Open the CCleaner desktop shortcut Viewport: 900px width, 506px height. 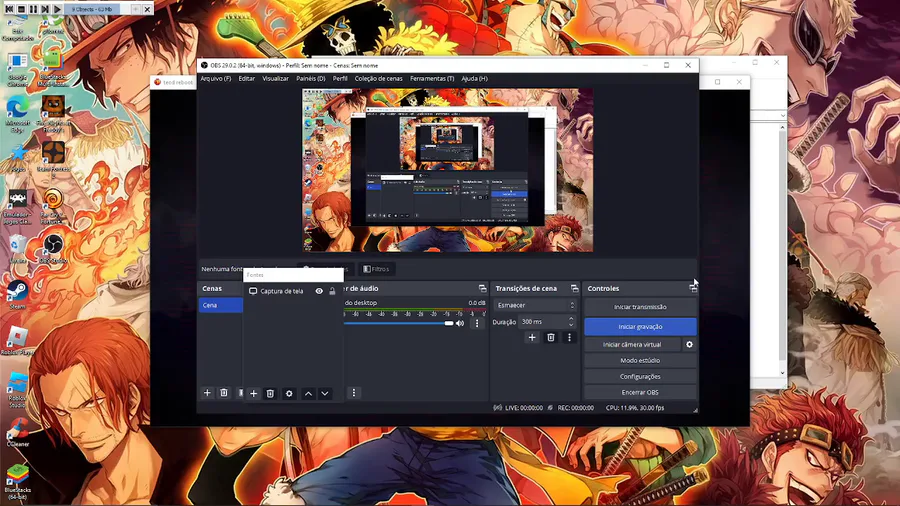tap(17, 433)
